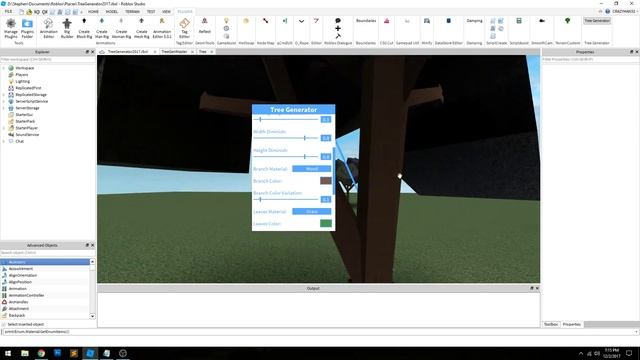Viewport: 640px width, 360px height.
Task: Click the Explorer filter workspace field
Action: 48,60
